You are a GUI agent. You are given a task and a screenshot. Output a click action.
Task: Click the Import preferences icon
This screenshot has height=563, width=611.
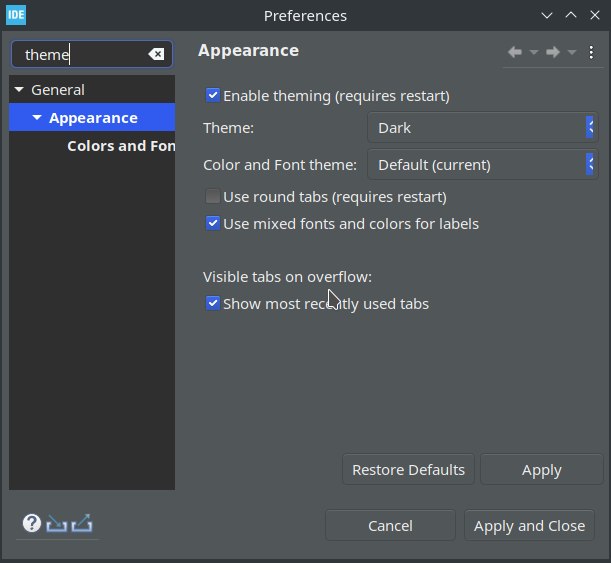(x=57, y=523)
